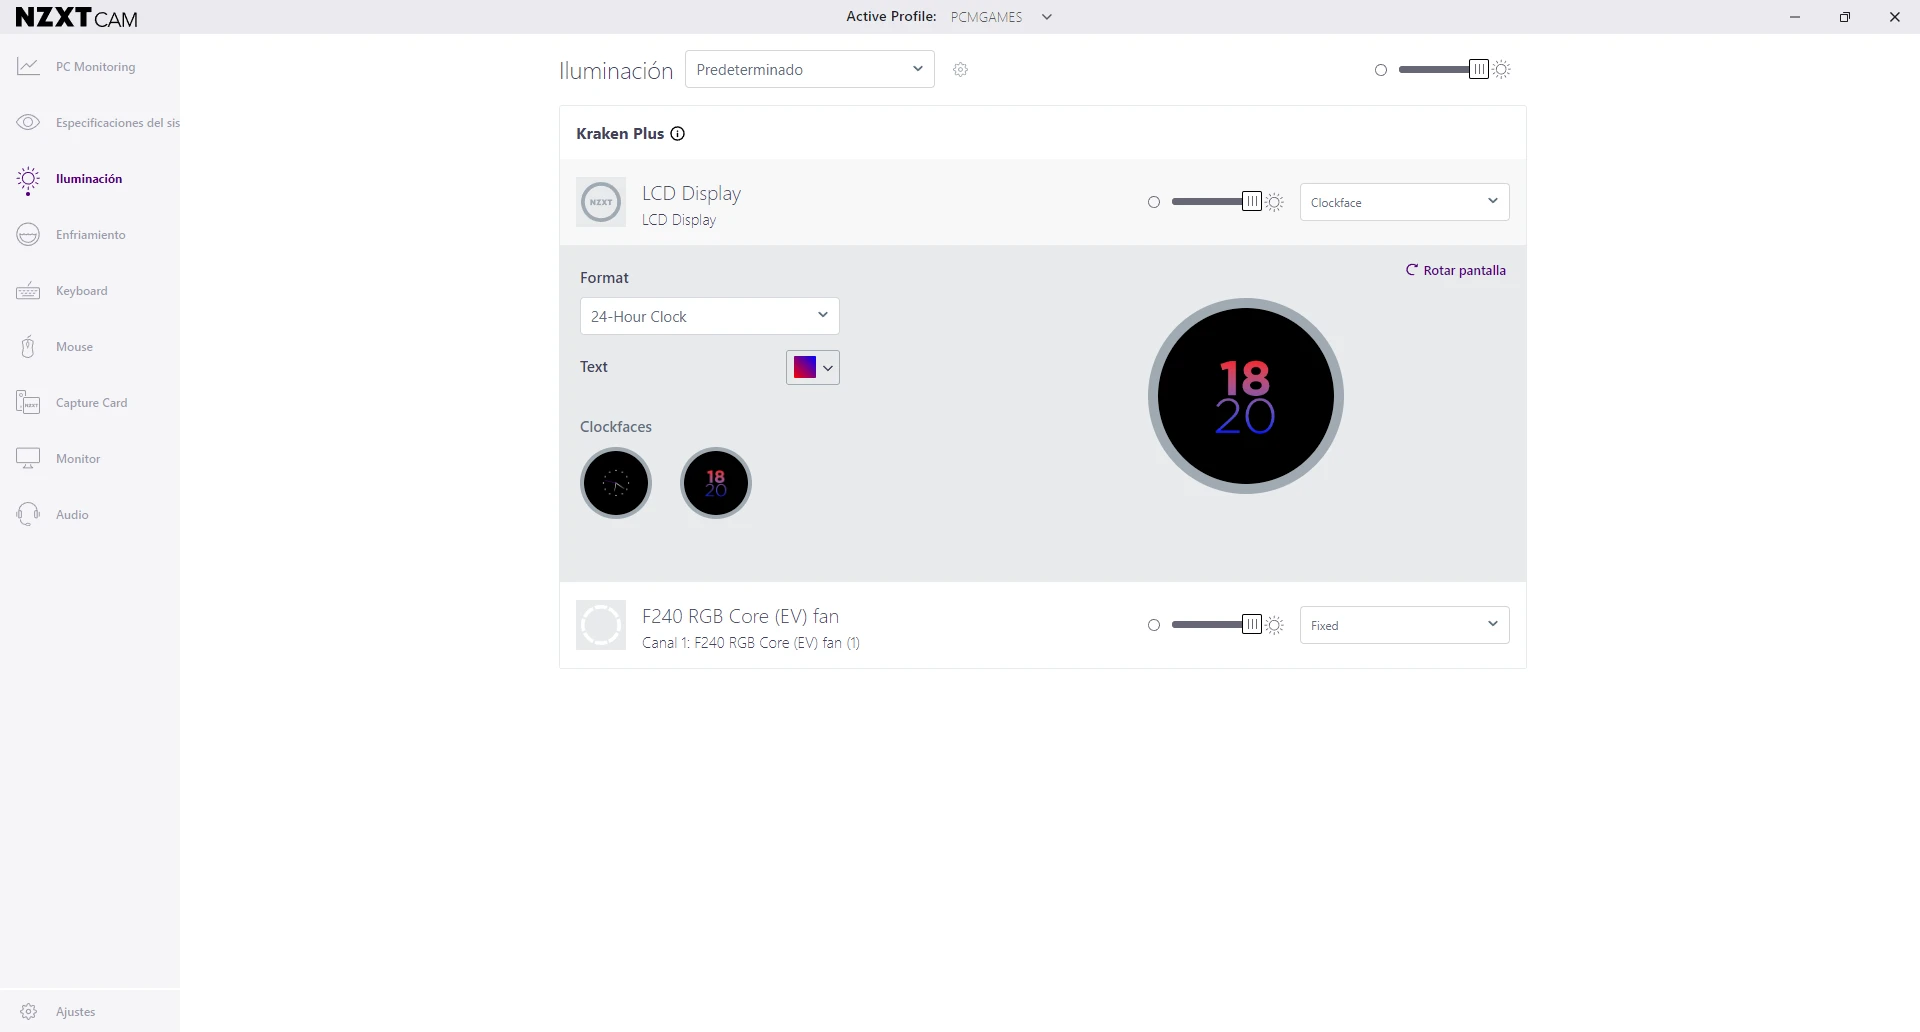Screen dimensions: 1920x1032
Task: Click F240 fan maximum brightness sun icon
Action: (x=1274, y=625)
